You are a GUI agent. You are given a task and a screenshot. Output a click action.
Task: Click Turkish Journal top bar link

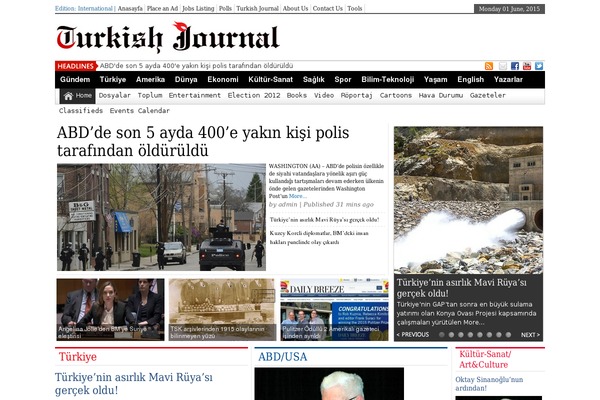pyautogui.click(x=257, y=8)
